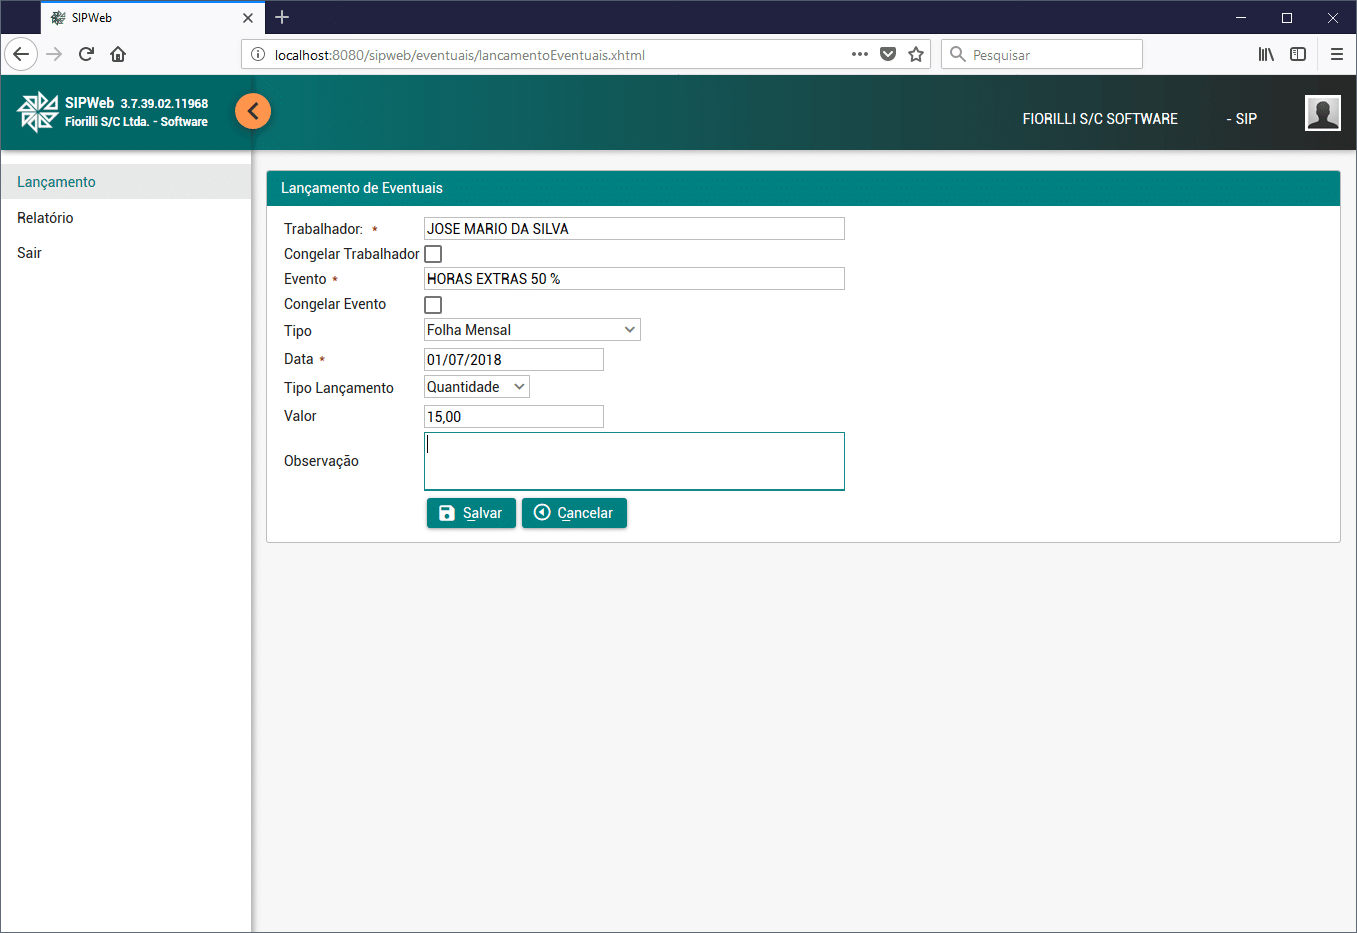Open the Tipo dropdown showing Folha Mensal

[x=532, y=330]
